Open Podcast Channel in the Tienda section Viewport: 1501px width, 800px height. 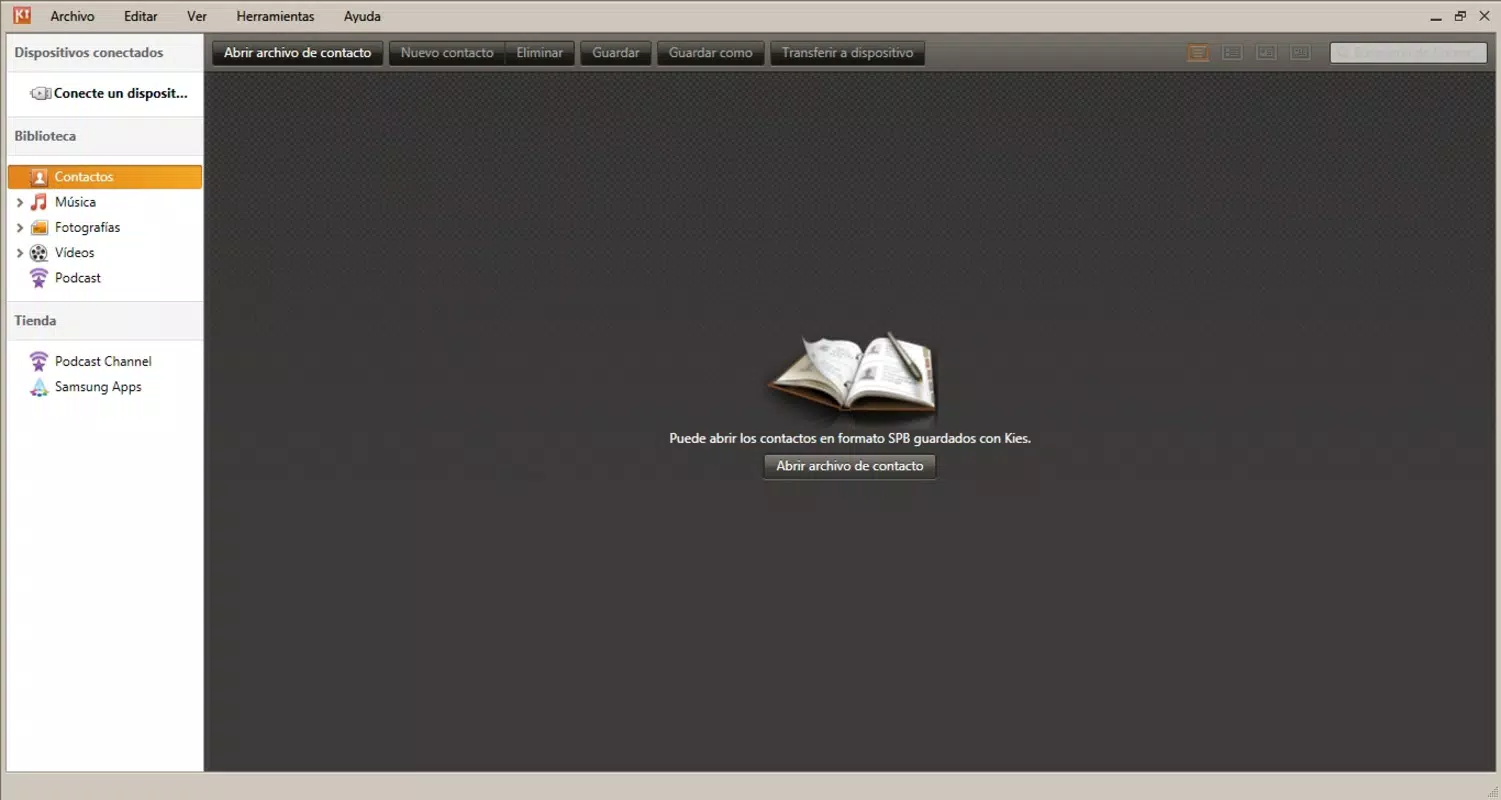point(105,361)
